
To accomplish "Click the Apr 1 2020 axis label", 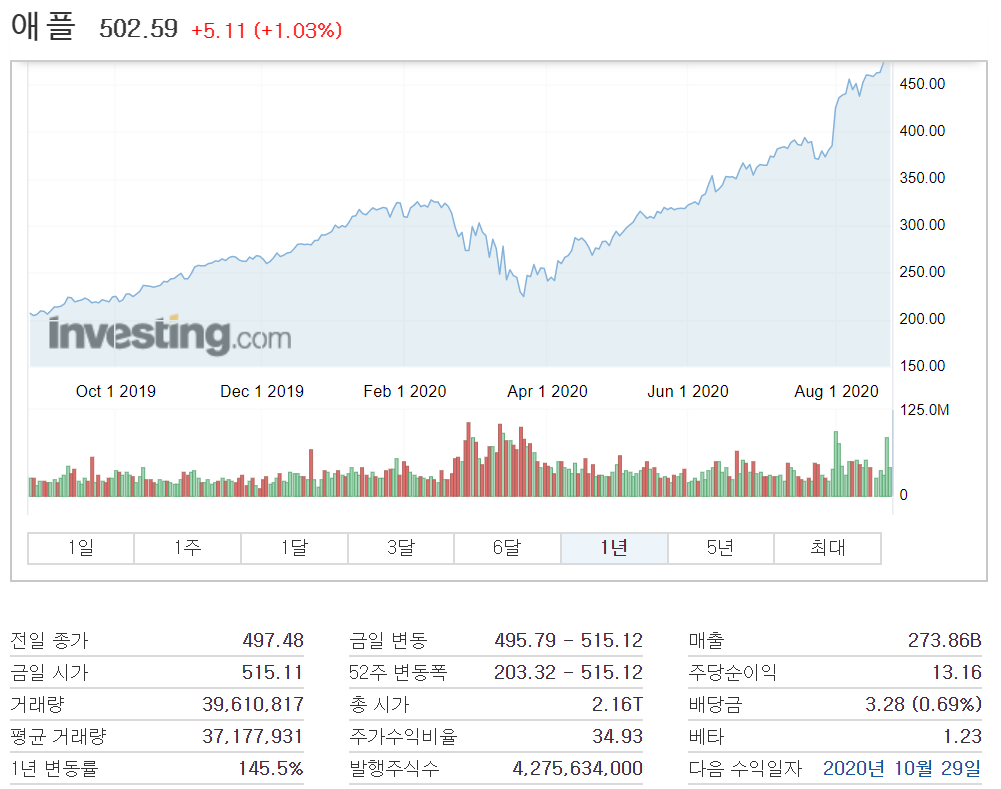I will pos(547,391).
